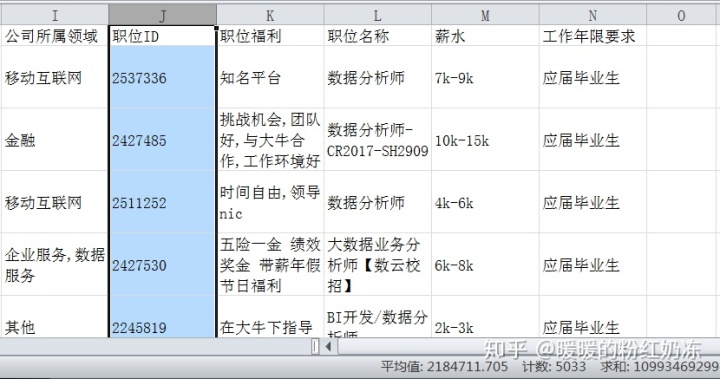720x379 pixels.
Task: Click the 五险一金 绩效奖金 cell
Action: coord(270,265)
